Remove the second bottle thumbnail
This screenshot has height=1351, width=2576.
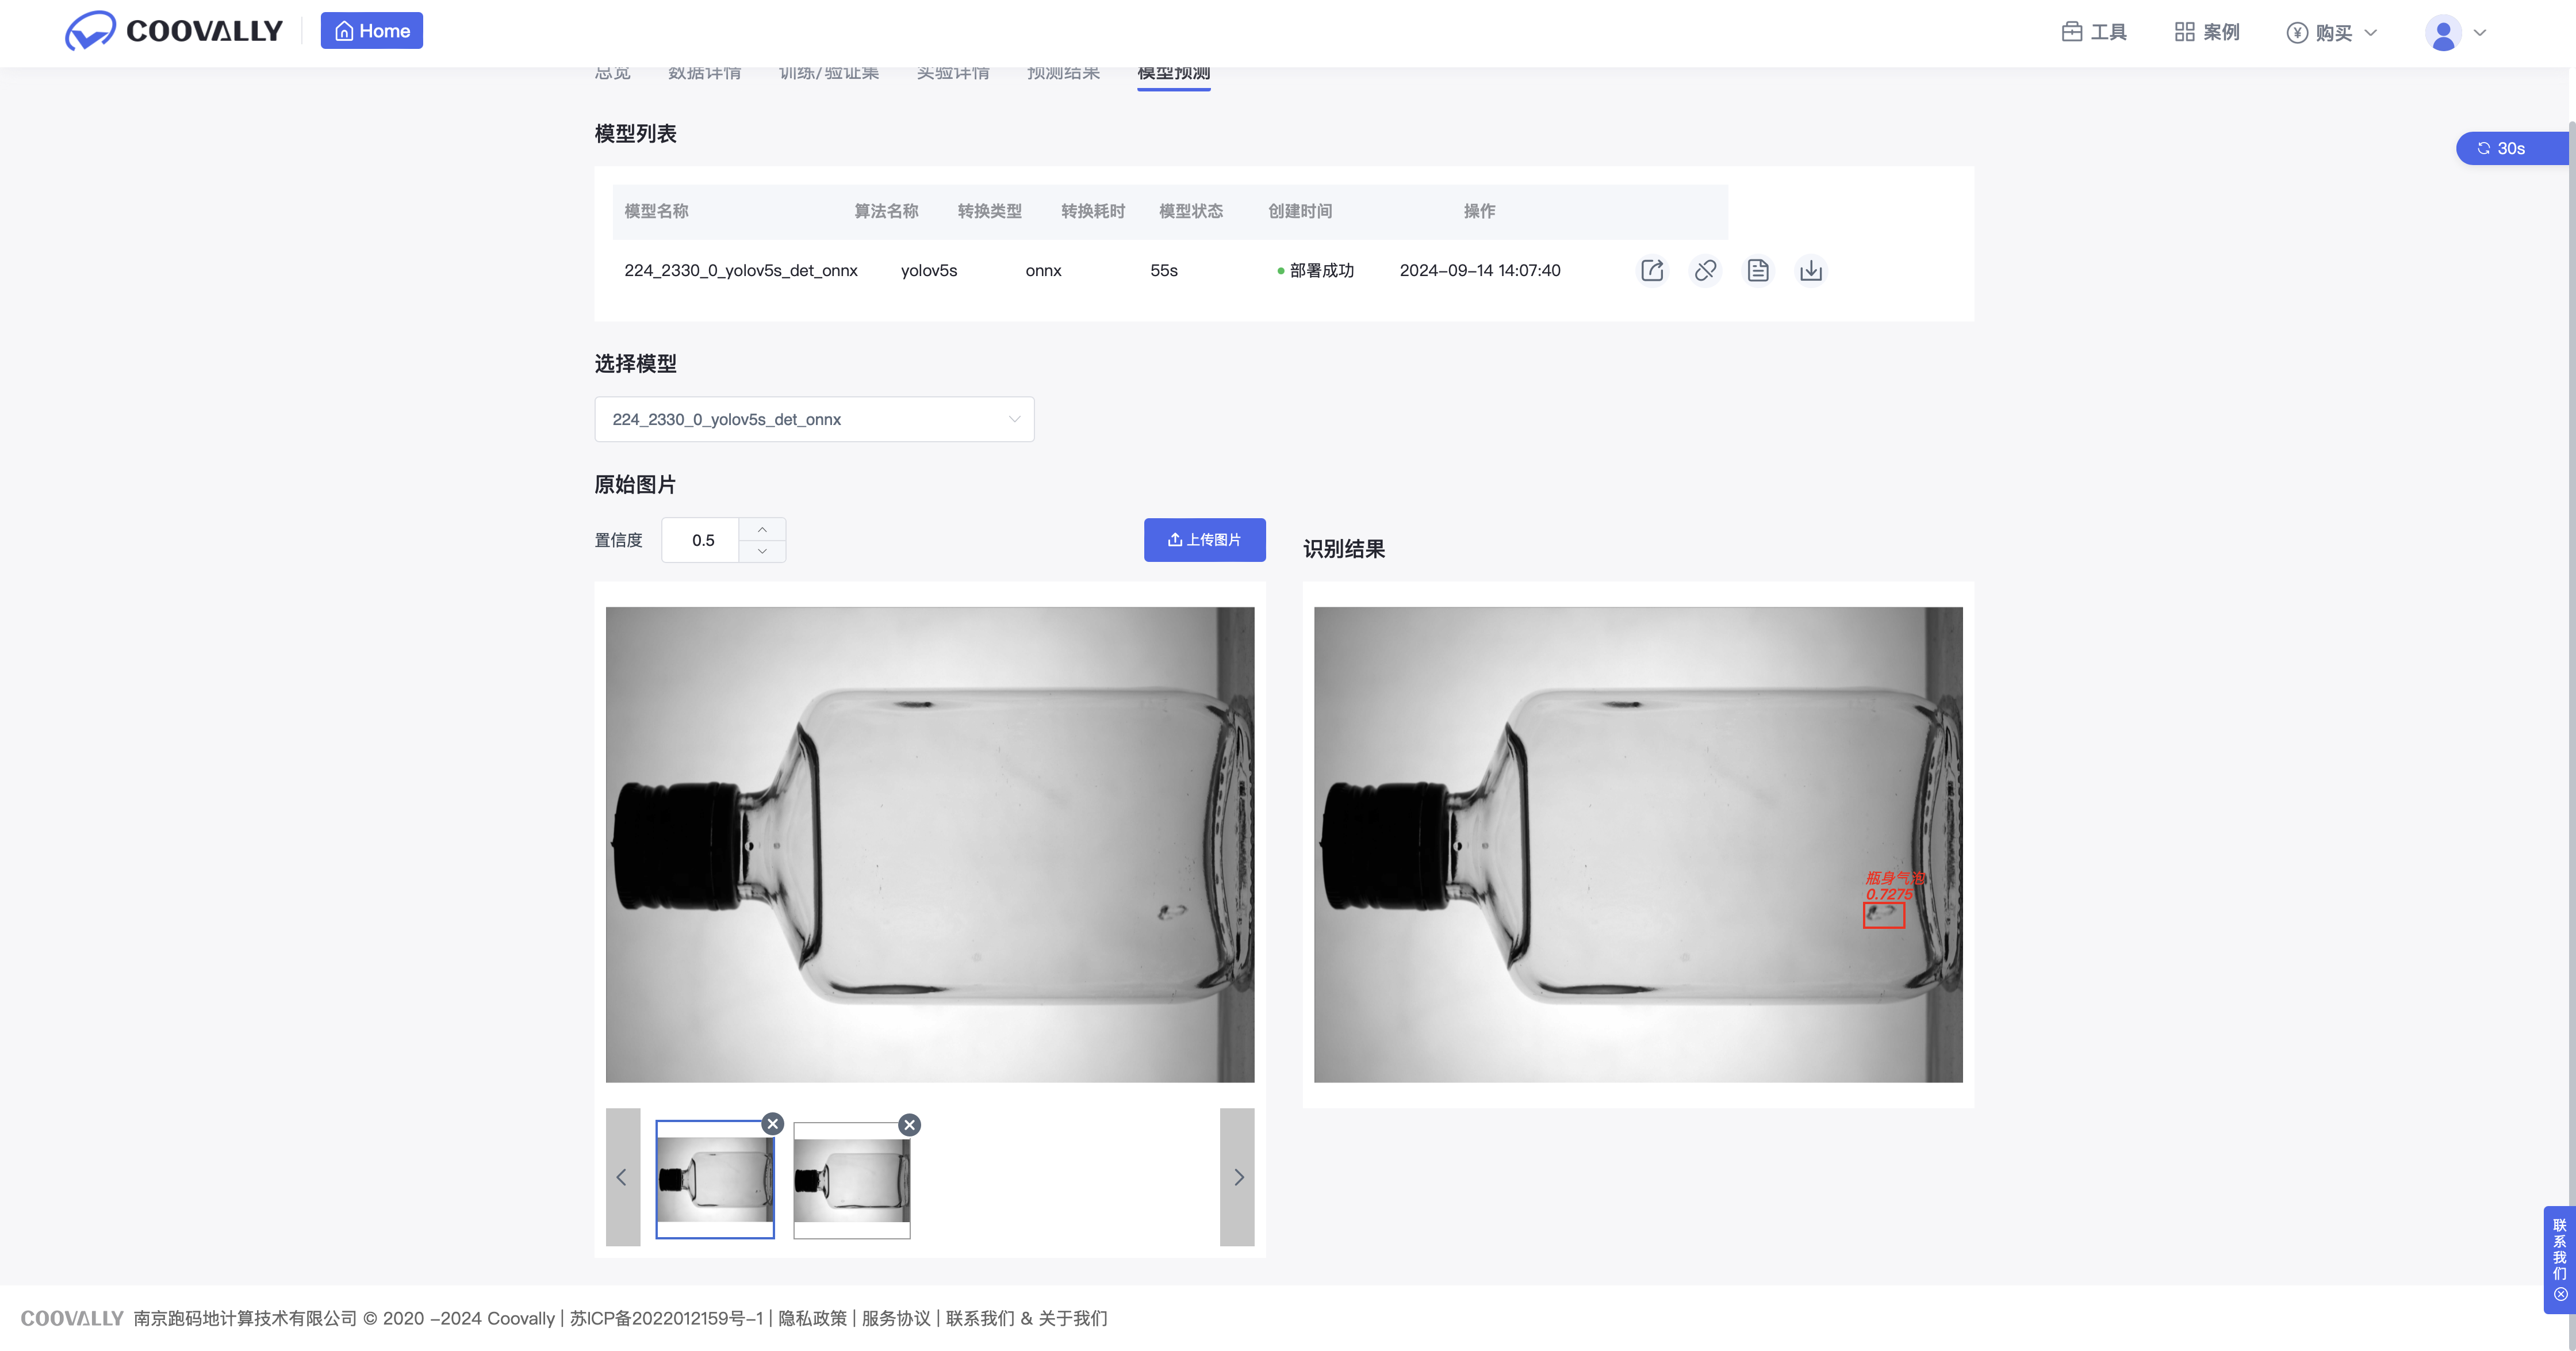tap(909, 1125)
